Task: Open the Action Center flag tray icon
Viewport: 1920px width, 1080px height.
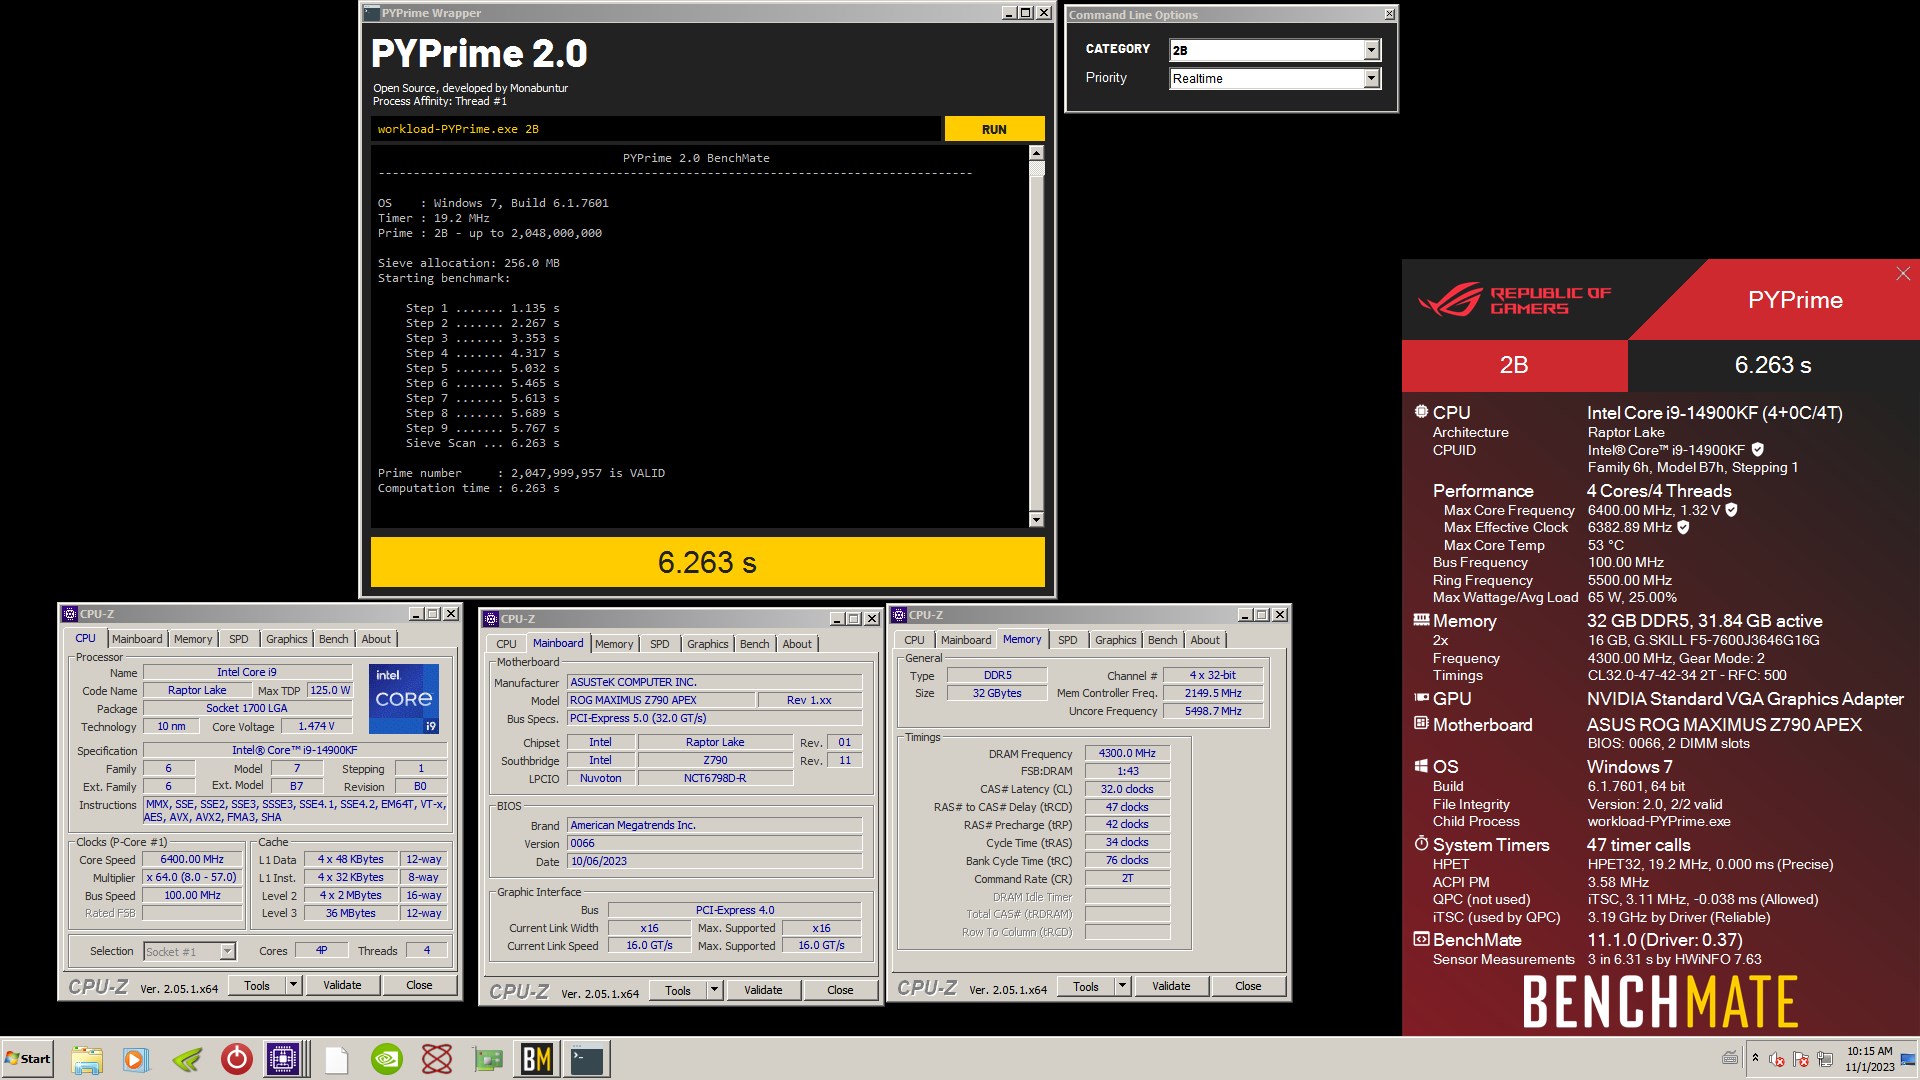Action: coord(1801,1059)
